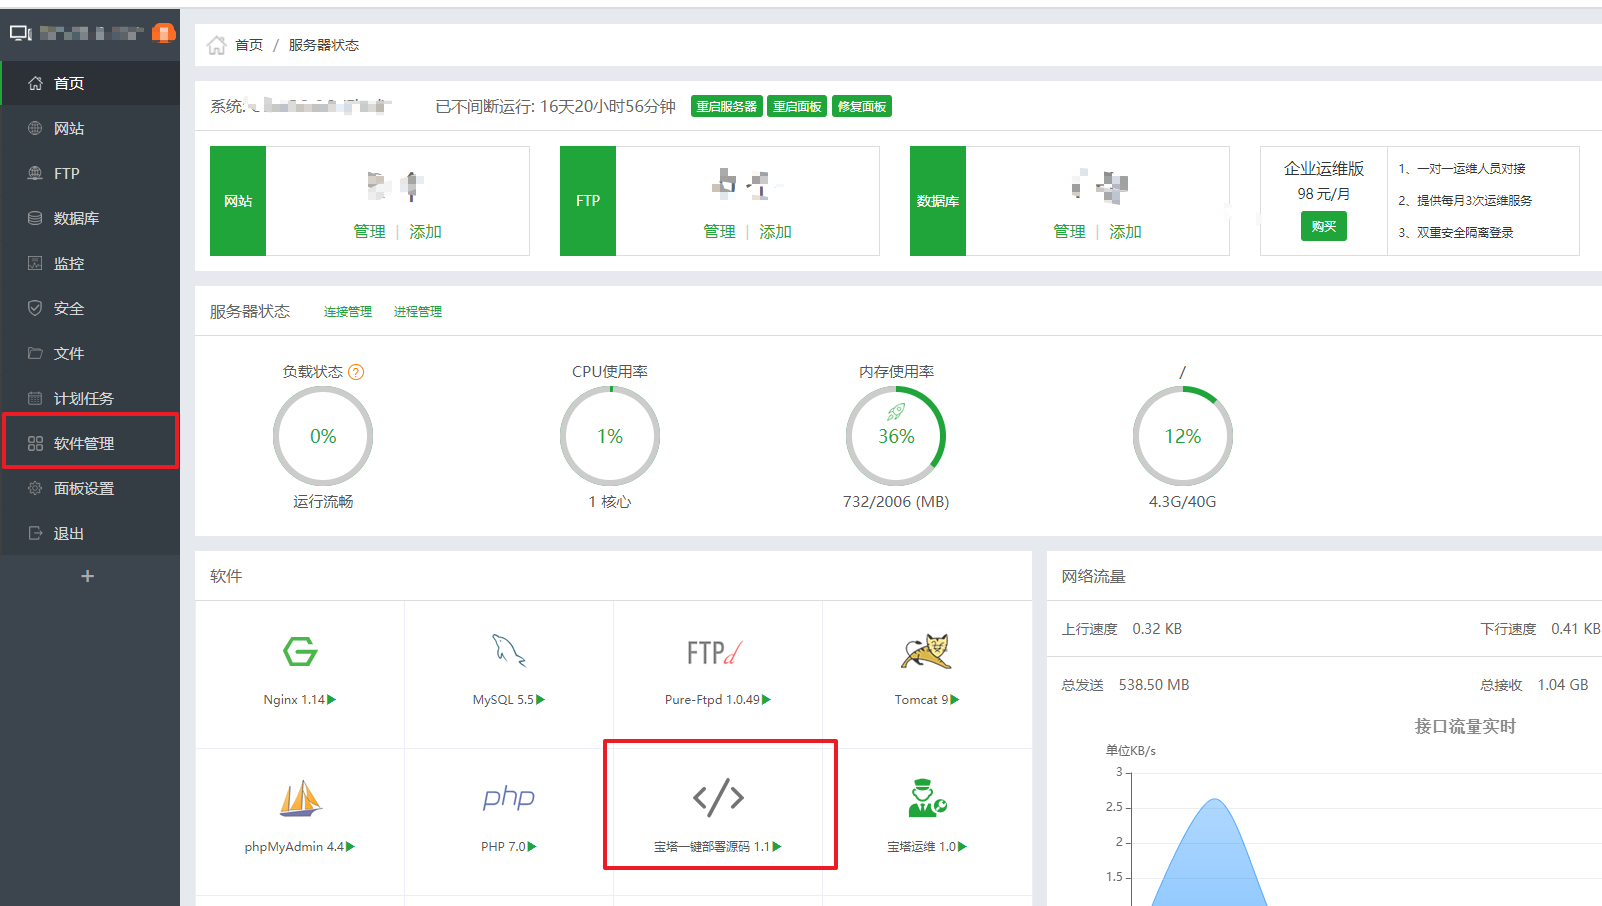Click the Nginx 1.14 running arrow

tap(332, 700)
